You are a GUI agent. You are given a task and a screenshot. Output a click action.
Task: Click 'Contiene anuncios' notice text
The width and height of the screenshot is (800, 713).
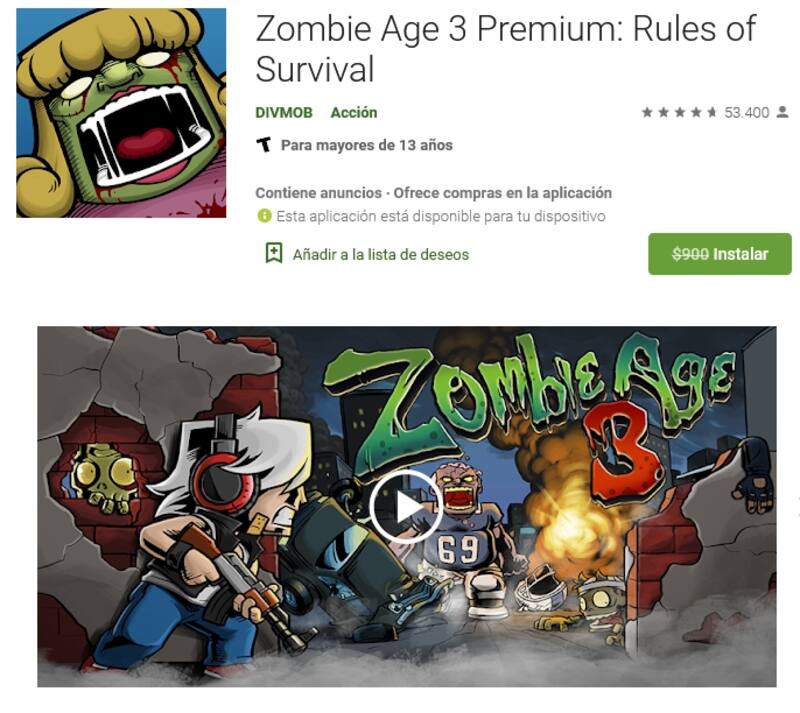click(318, 193)
